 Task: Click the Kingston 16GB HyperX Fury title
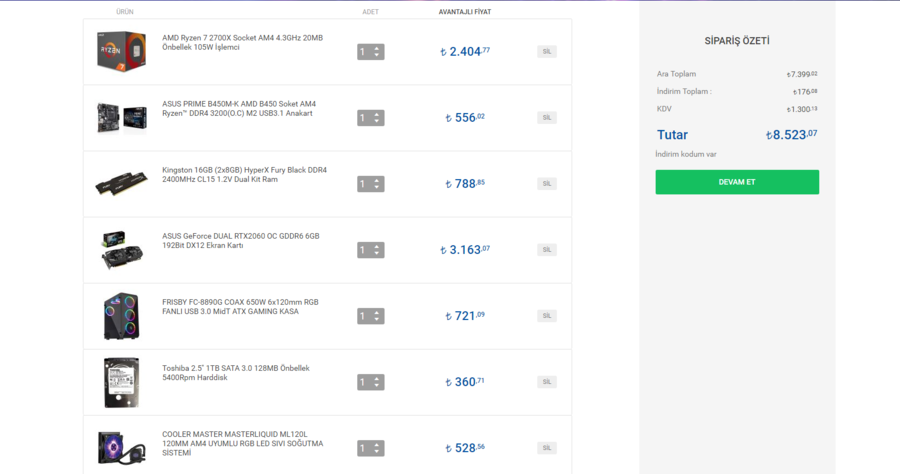tap(244, 174)
